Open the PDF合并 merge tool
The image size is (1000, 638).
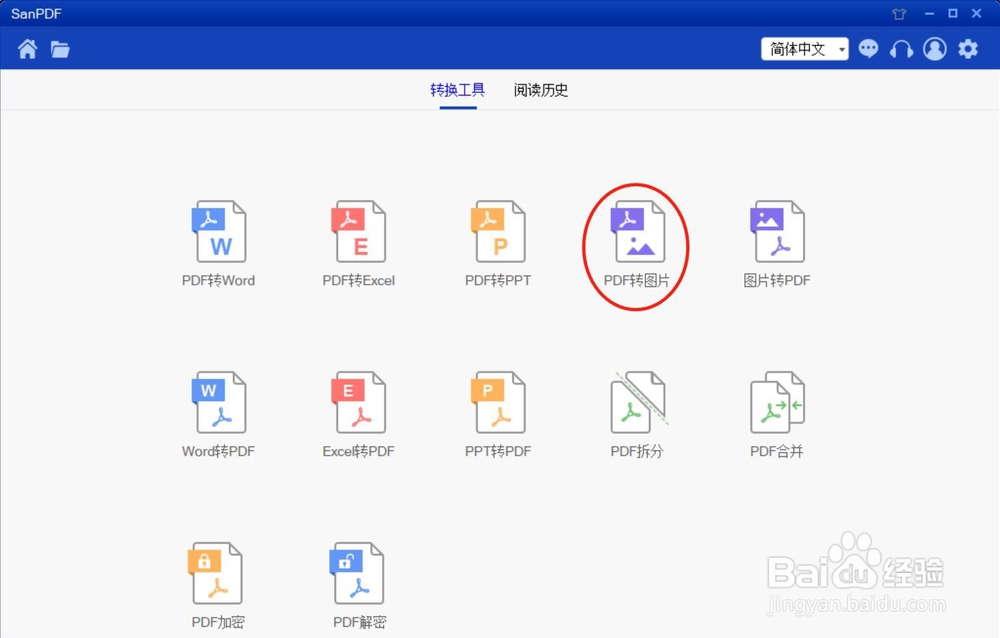click(x=777, y=415)
